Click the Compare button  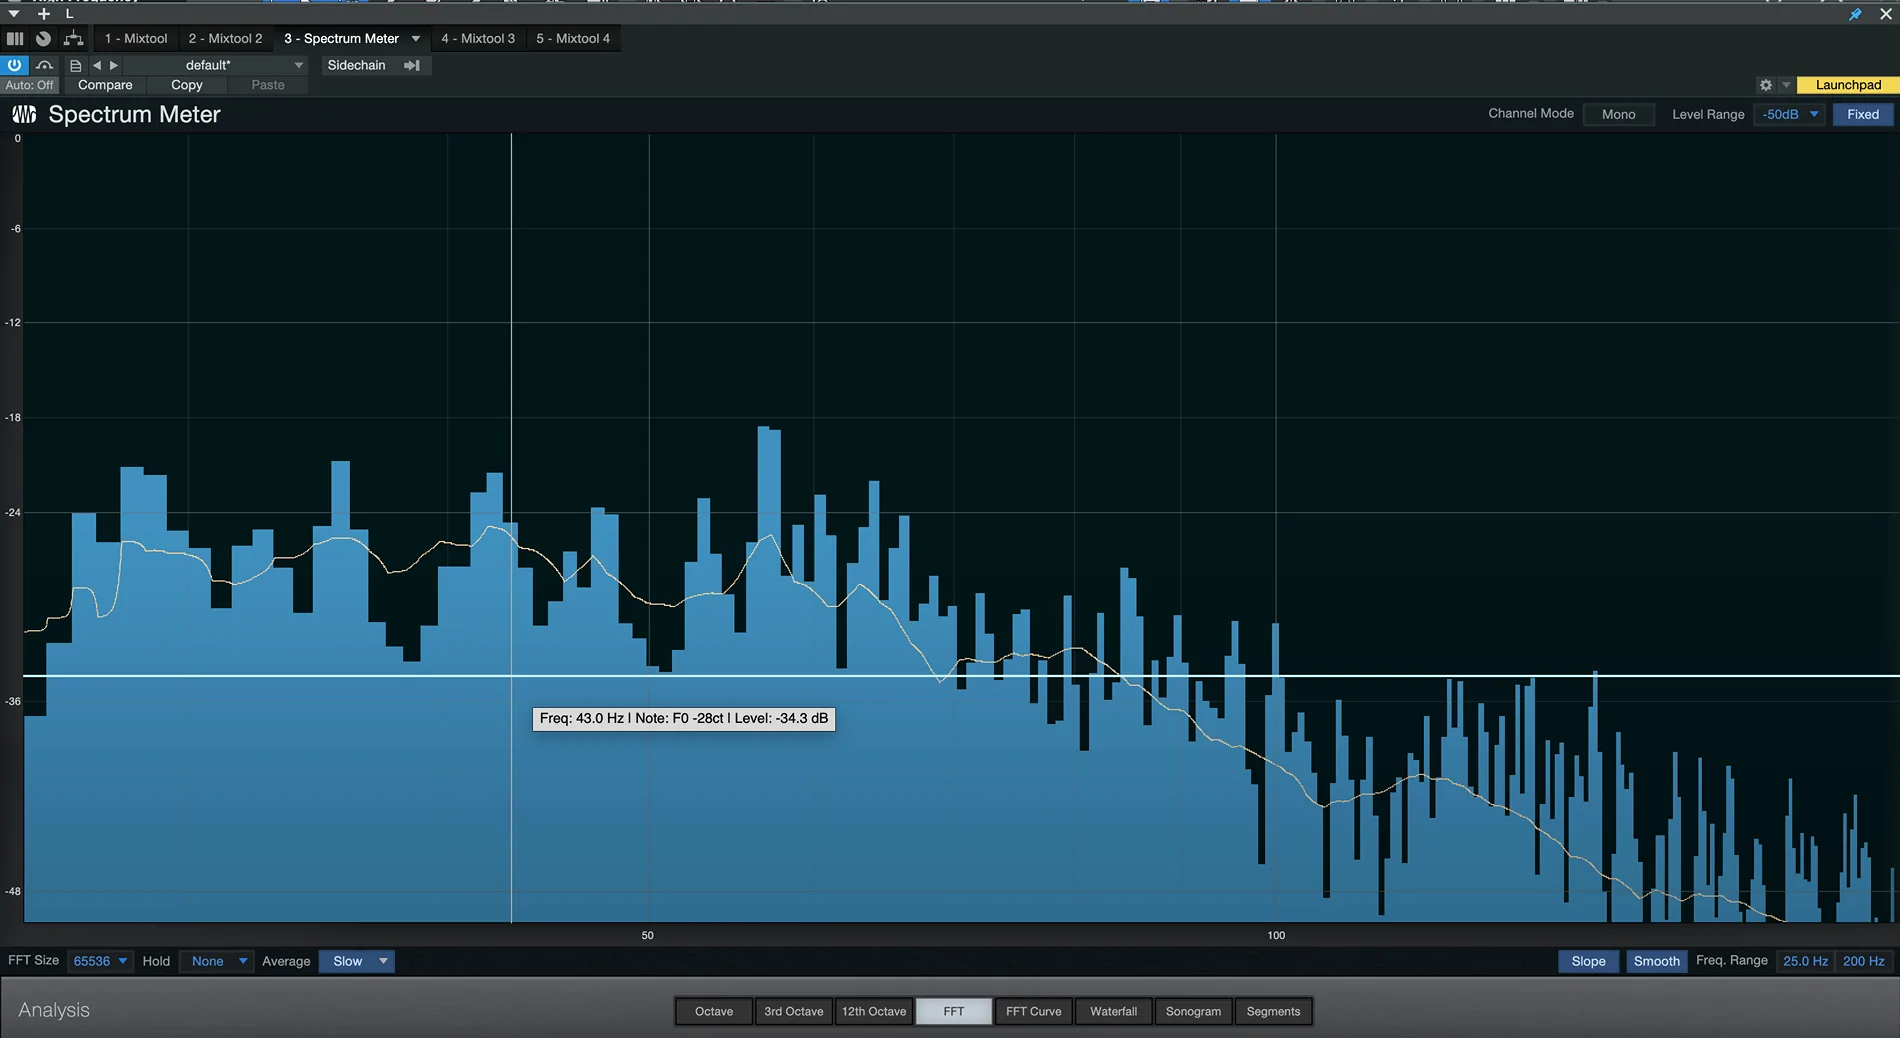(105, 85)
